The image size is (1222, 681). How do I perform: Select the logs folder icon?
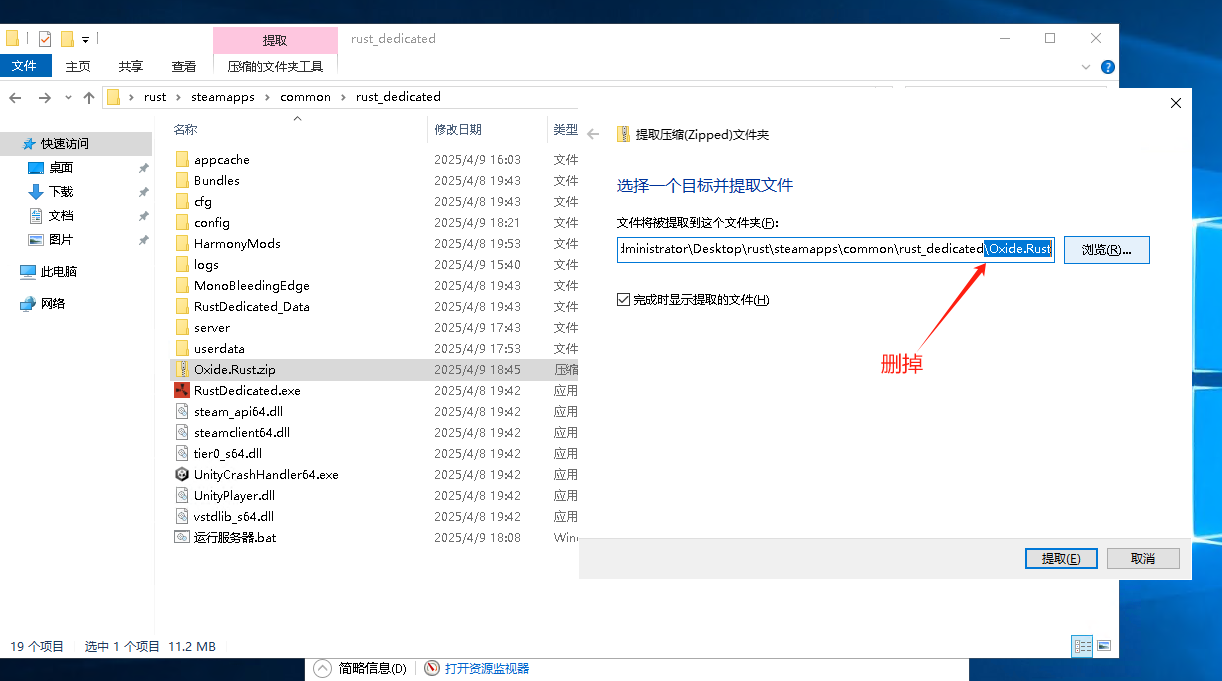(182, 264)
